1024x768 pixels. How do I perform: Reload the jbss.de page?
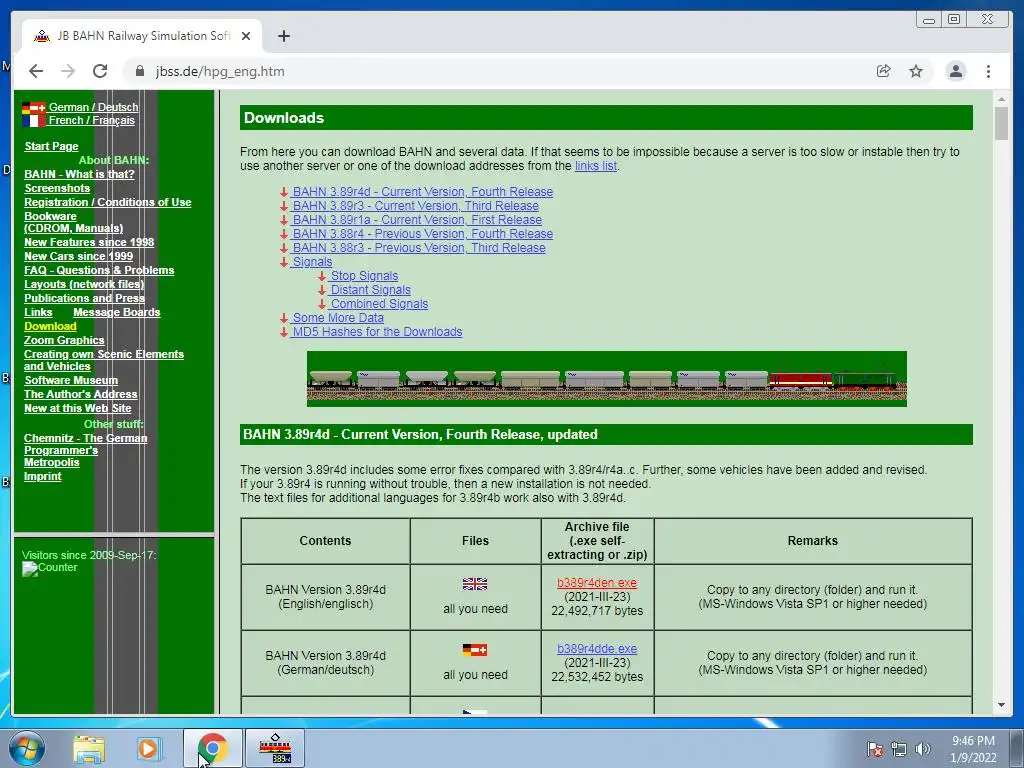pyautogui.click(x=100, y=71)
